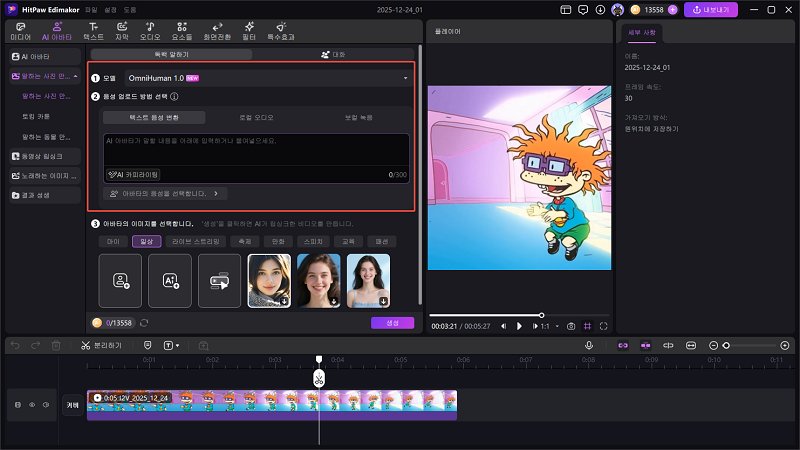800x450 pixels.
Task: Click the avatar script text input field
Action: pyautogui.click(x=256, y=149)
